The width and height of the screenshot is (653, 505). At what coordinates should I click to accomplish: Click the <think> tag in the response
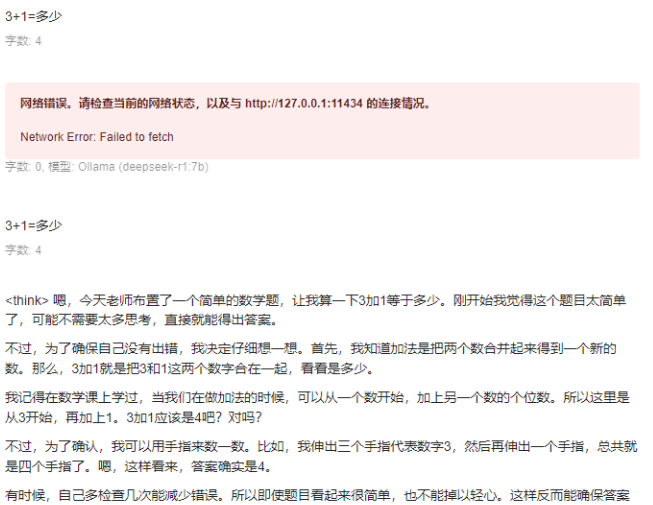pyautogui.click(x=27, y=300)
